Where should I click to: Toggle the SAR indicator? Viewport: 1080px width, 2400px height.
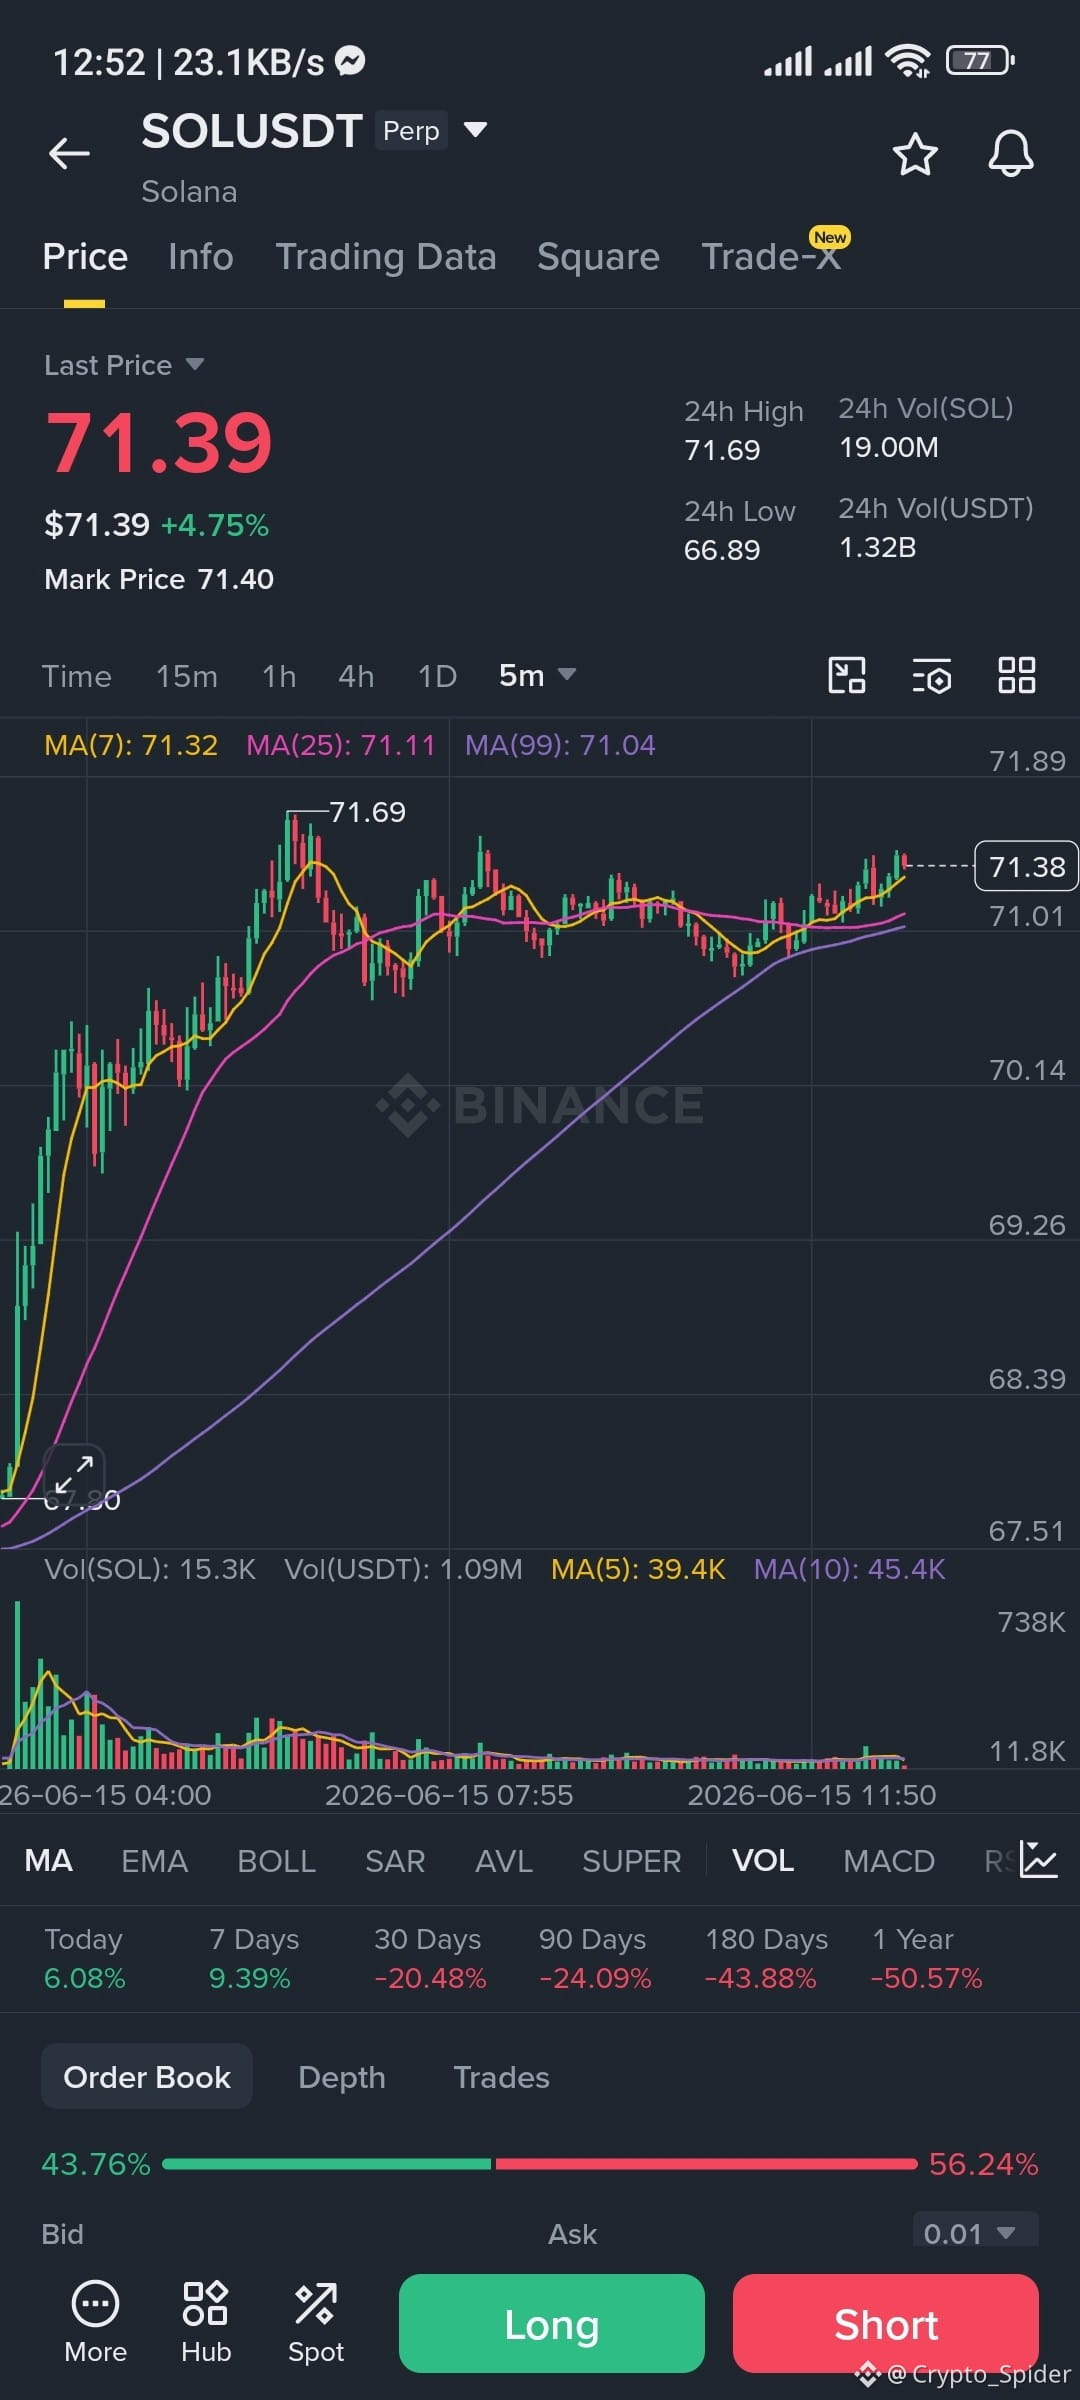pyautogui.click(x=395, y=1861)
